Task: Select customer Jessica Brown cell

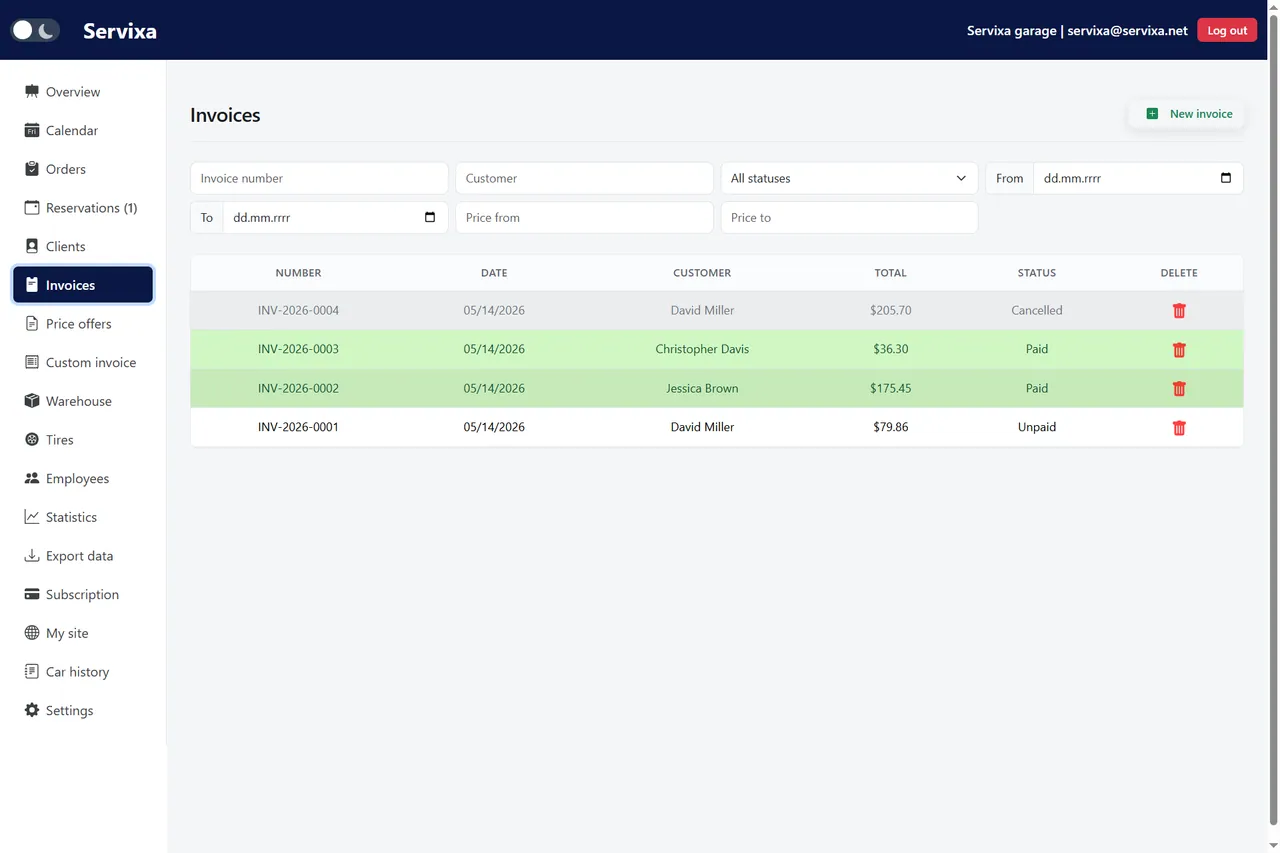Action: coord(702,388)
